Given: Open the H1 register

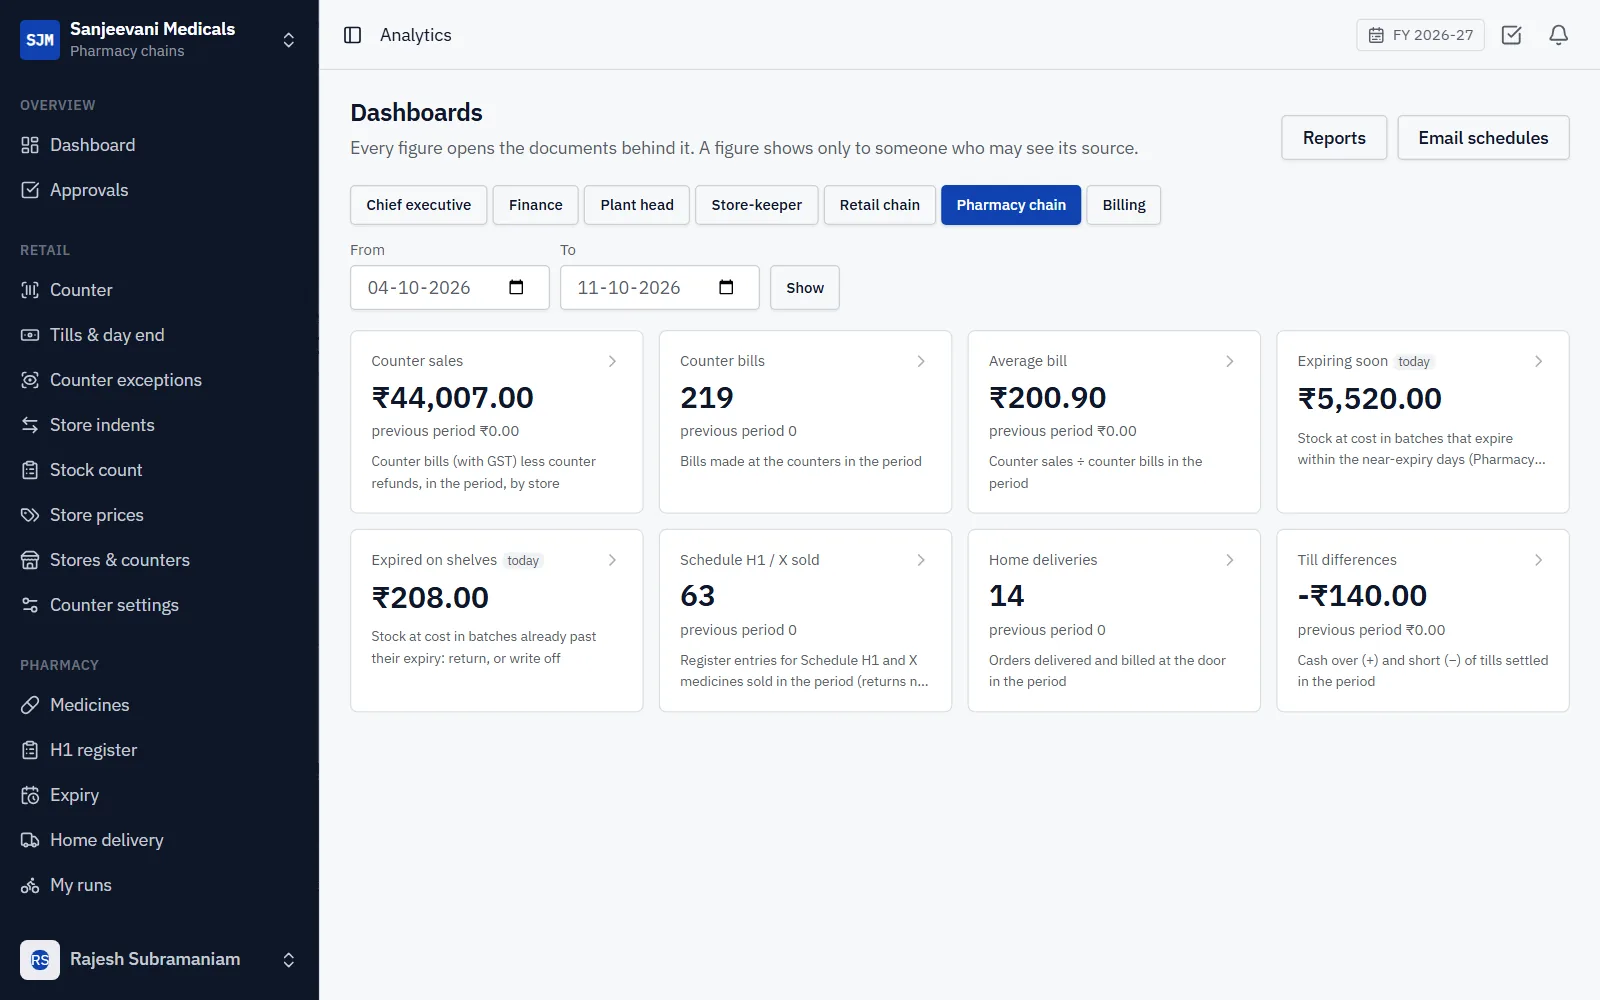Looking at the screenshot, I should 159,750.
